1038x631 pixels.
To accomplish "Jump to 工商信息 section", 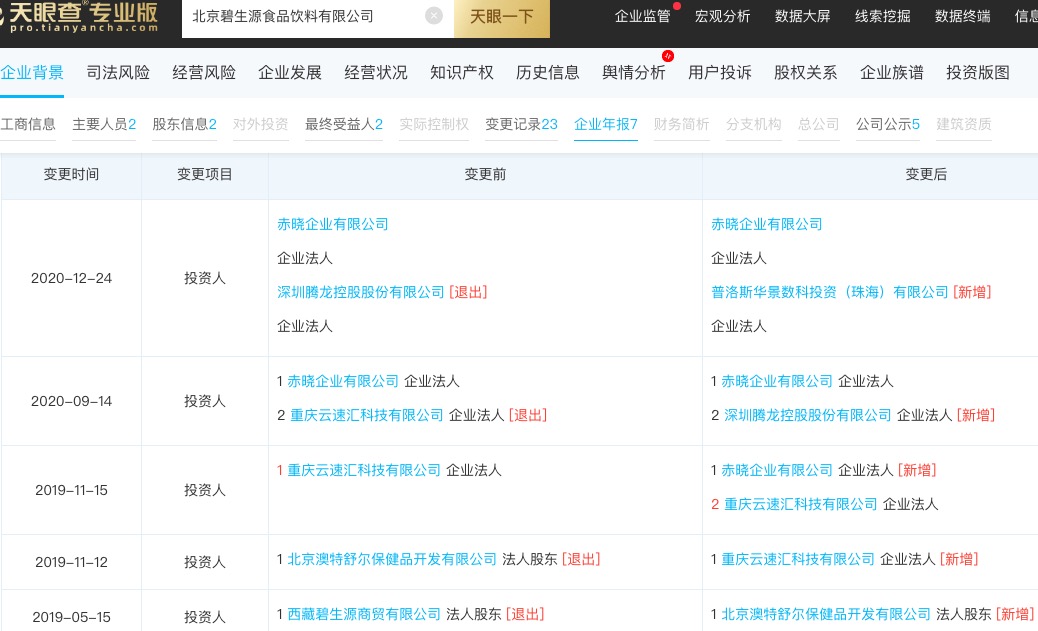I will [28, 124].
